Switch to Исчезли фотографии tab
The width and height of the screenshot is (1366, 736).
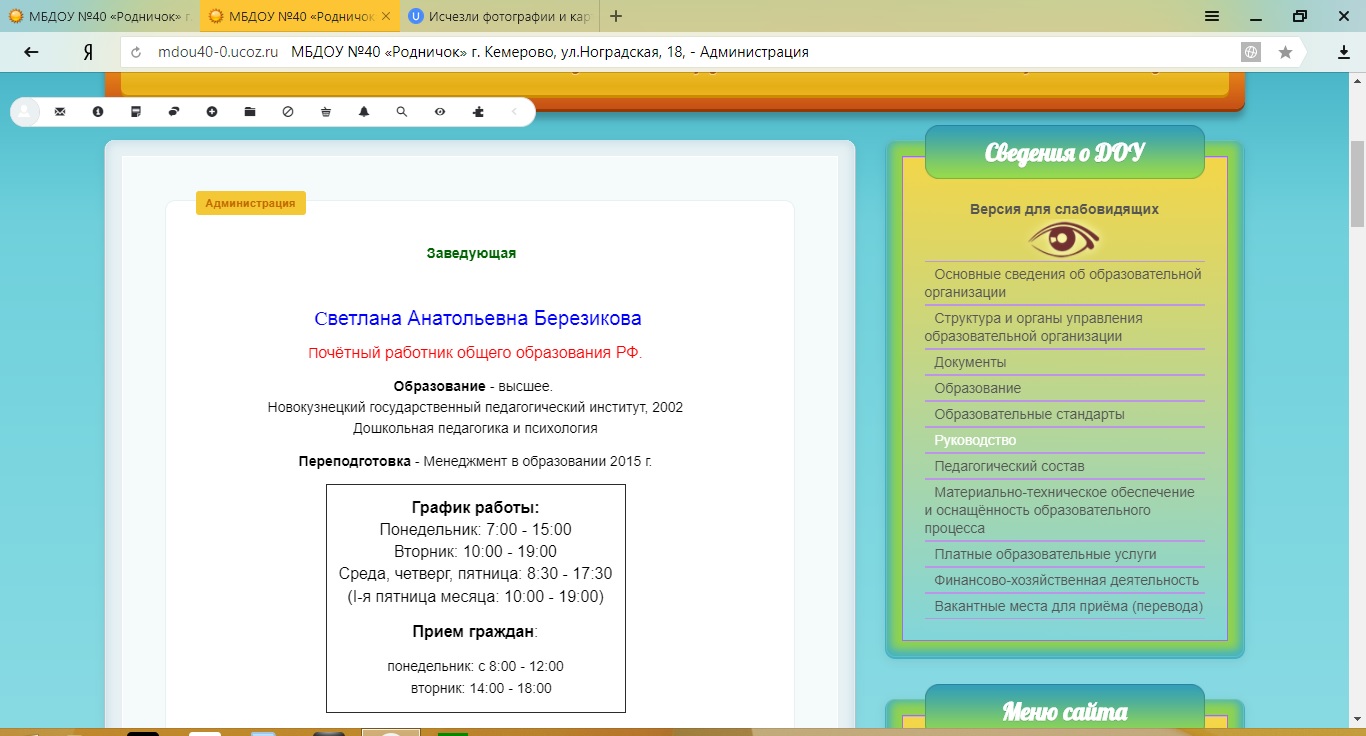click(500, 16)
